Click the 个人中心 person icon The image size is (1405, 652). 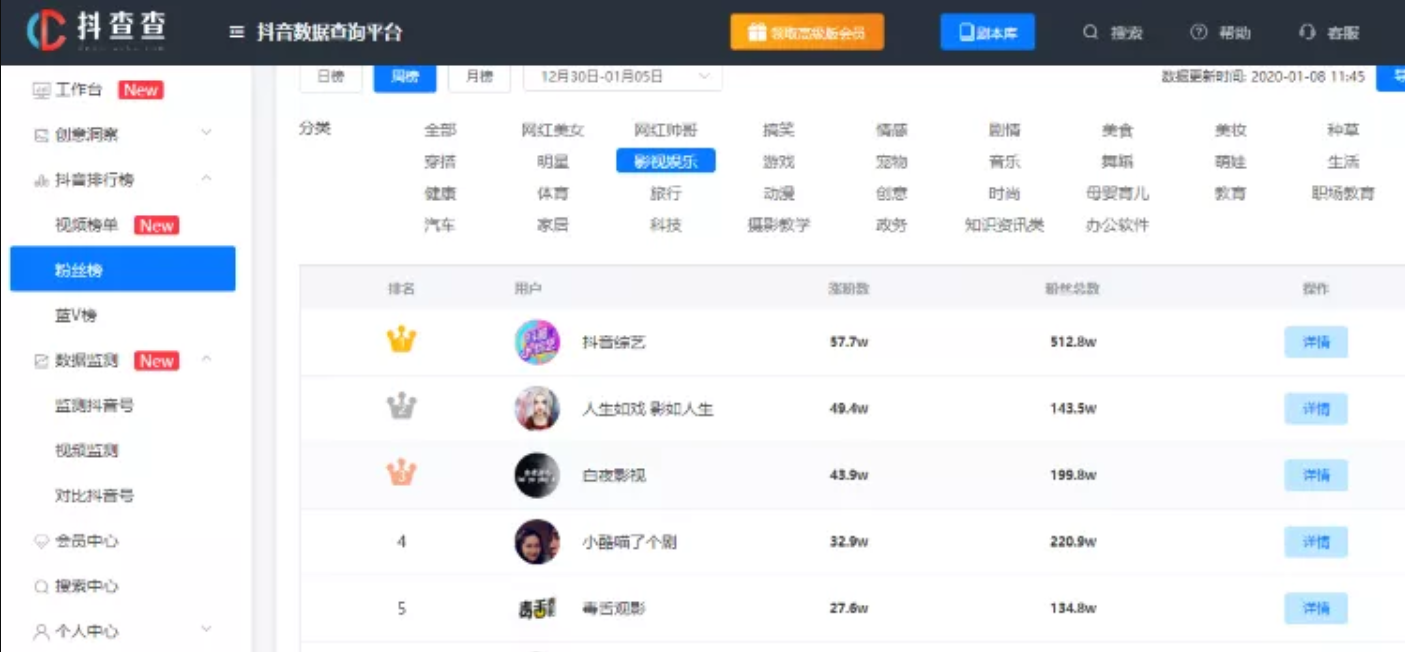(x=41, y=632)
